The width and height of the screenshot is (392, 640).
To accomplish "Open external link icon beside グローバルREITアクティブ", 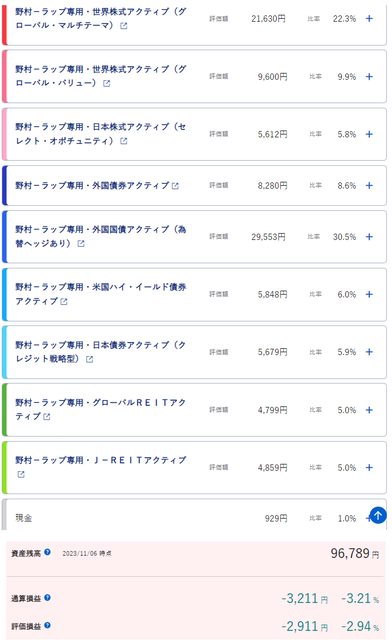I will pyautogui.click(x=47, y=416).
